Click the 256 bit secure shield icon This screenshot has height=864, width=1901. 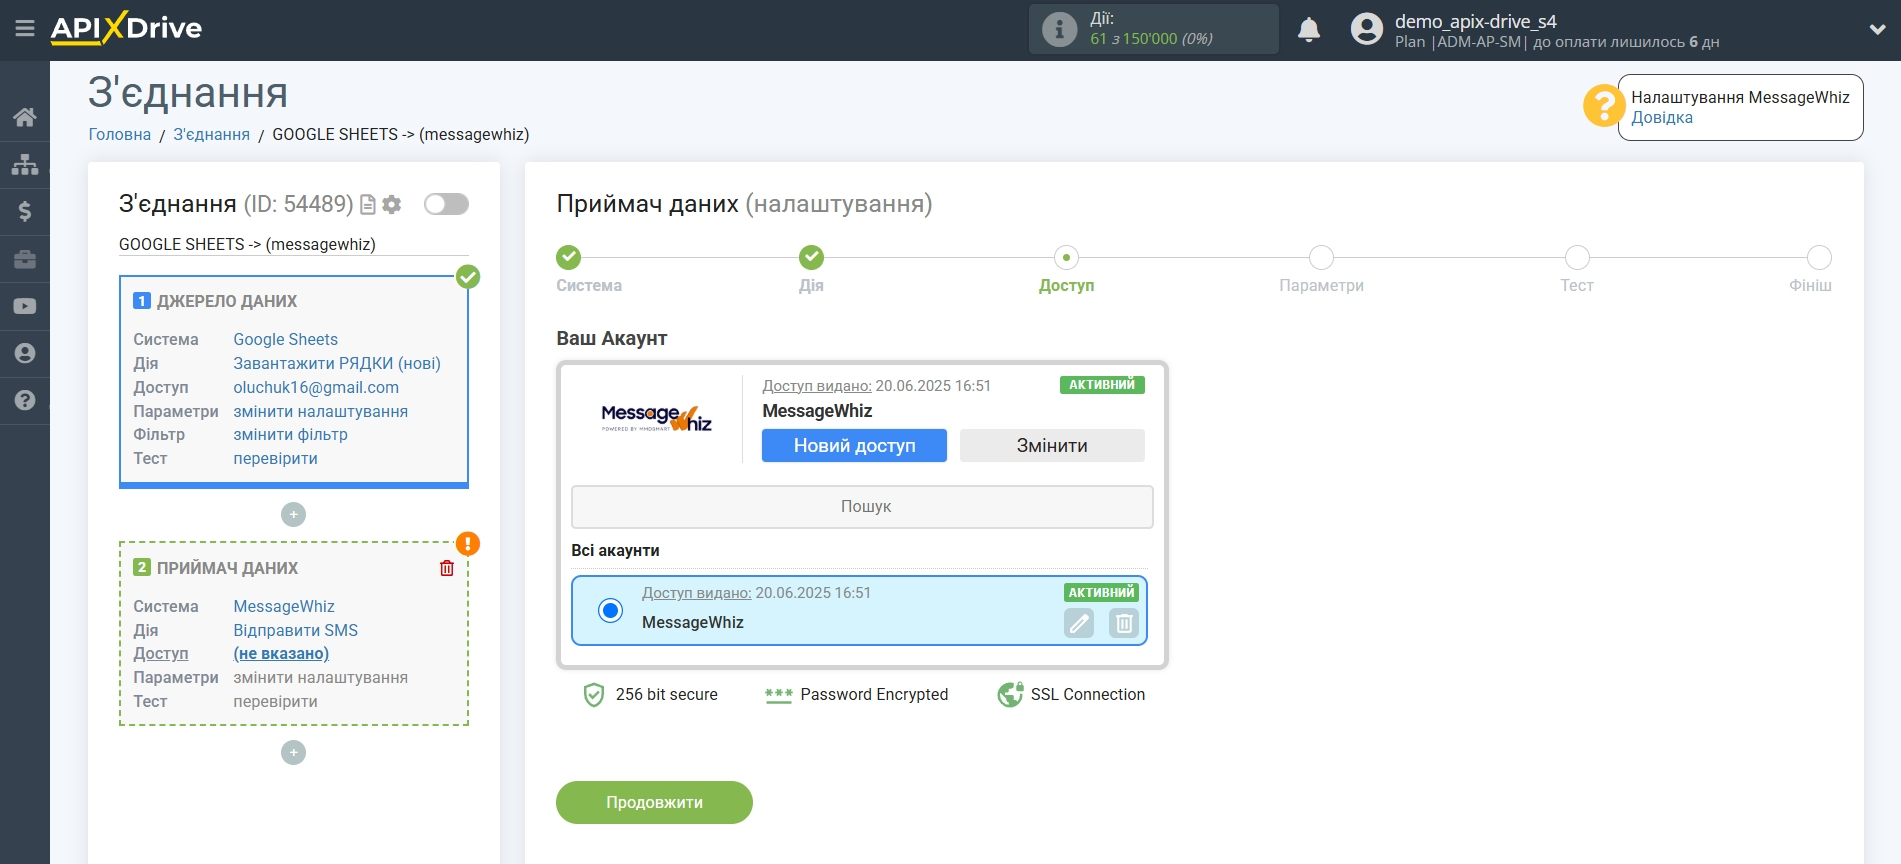[594, 695]
